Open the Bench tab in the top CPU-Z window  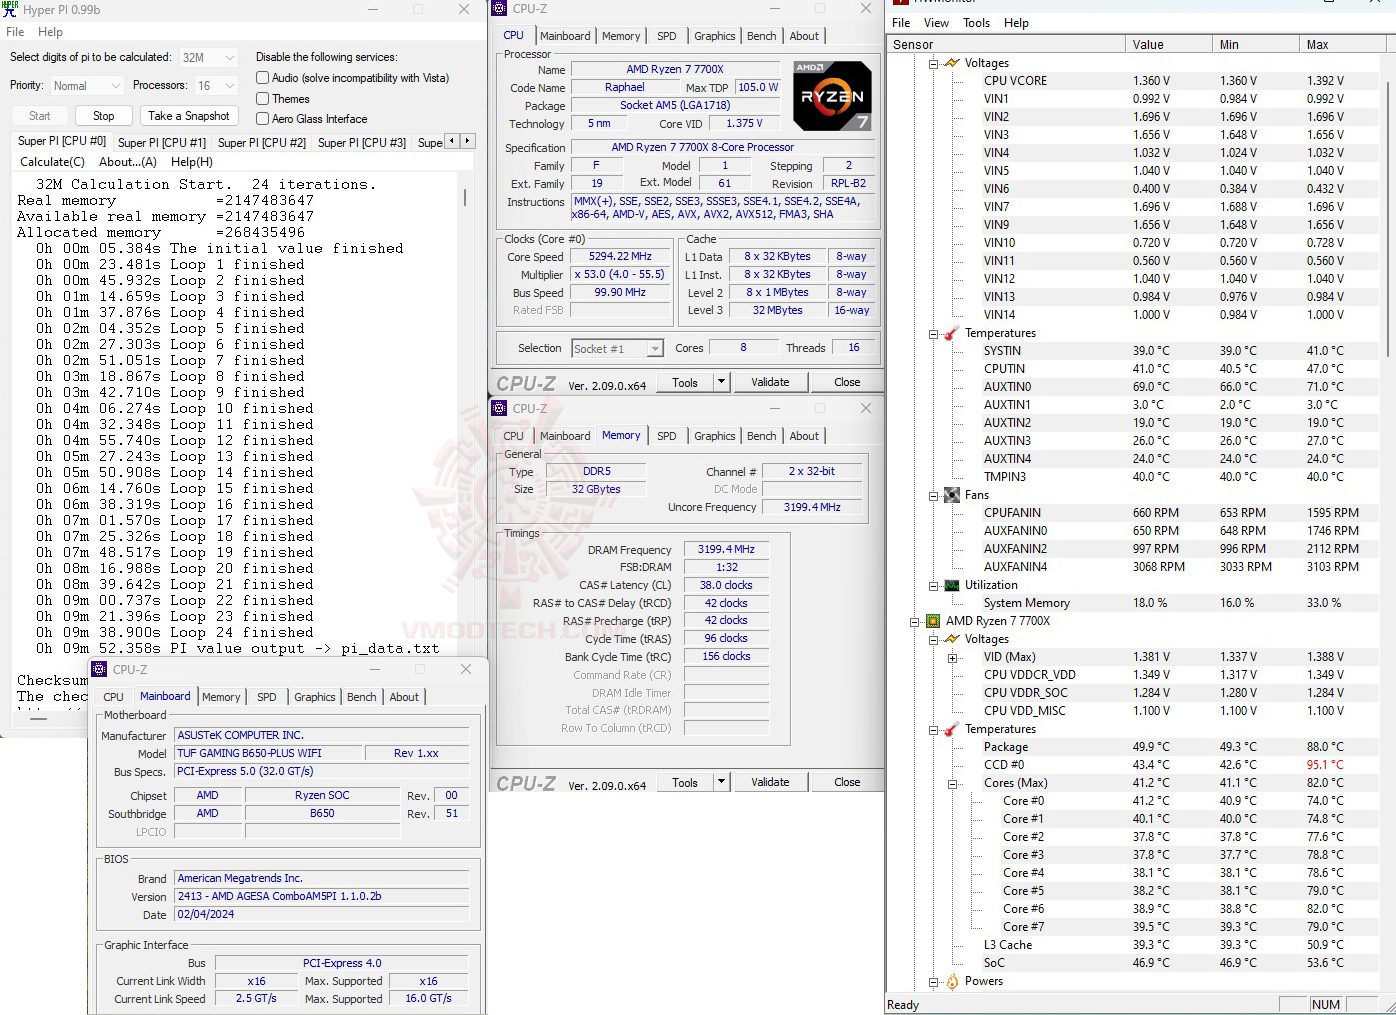point(762,36)
